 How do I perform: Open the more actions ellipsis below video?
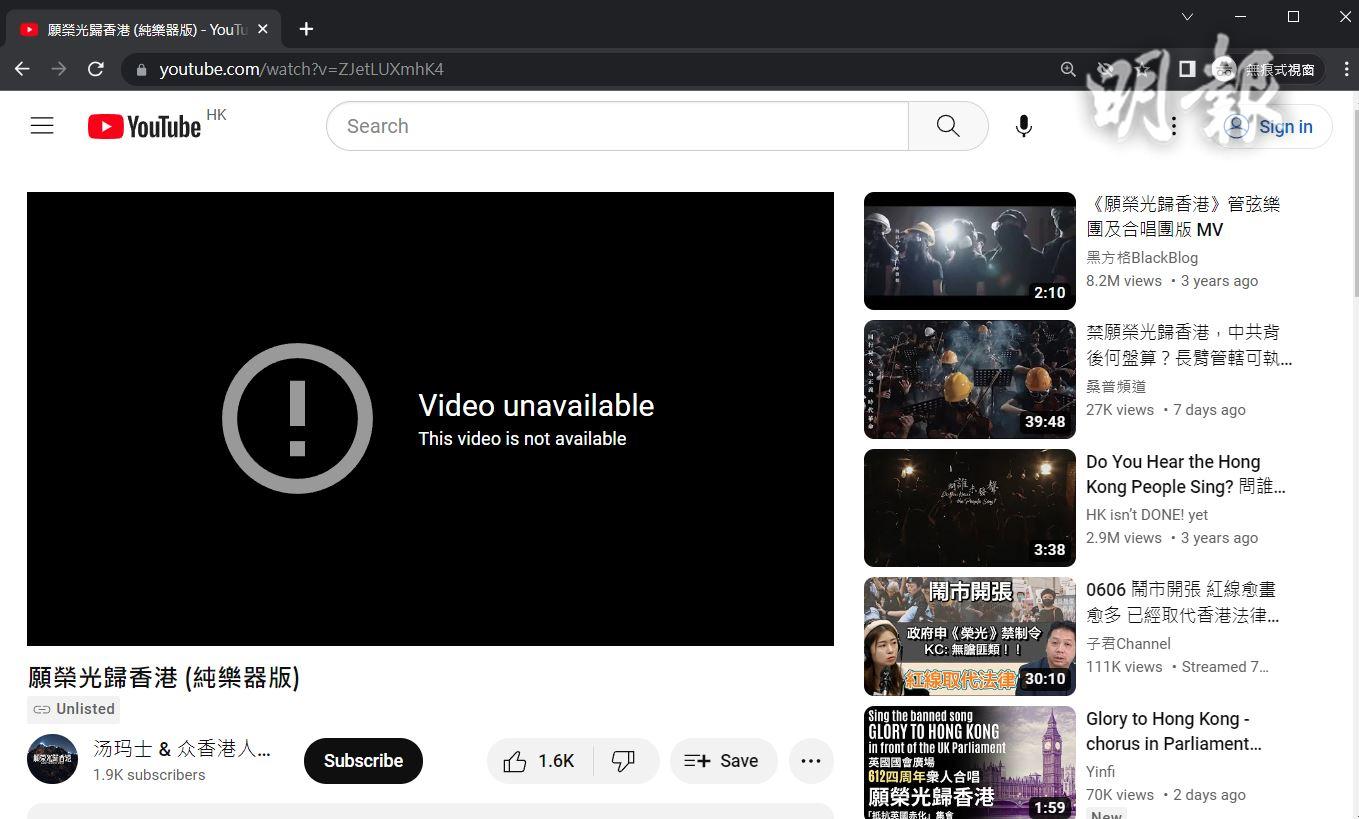click(811, 761)
